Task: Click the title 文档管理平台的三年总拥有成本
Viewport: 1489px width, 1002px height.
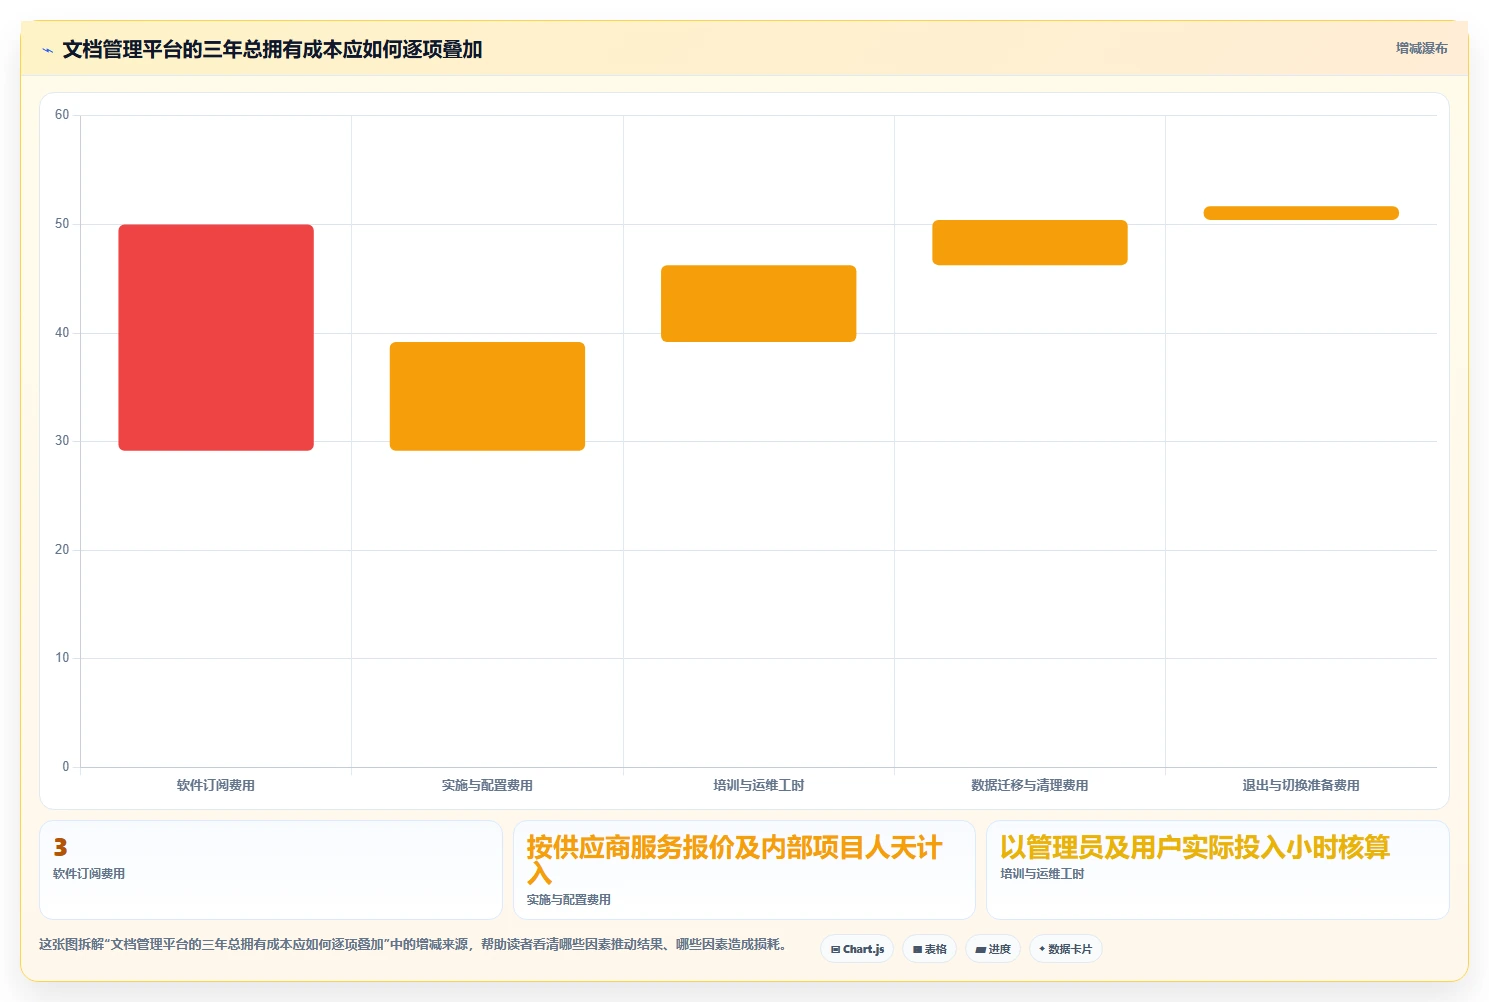Action: [x=272, y=49]
